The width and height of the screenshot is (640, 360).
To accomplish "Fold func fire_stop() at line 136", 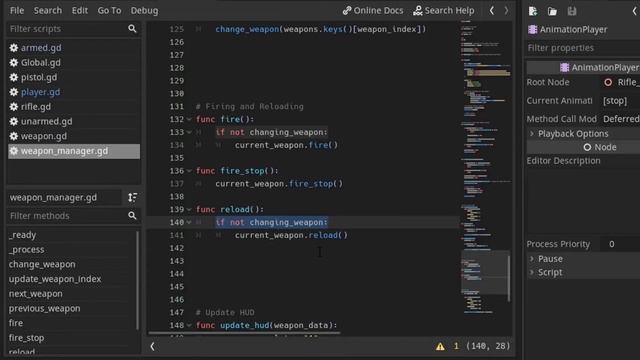I will (x=189, y=171).
